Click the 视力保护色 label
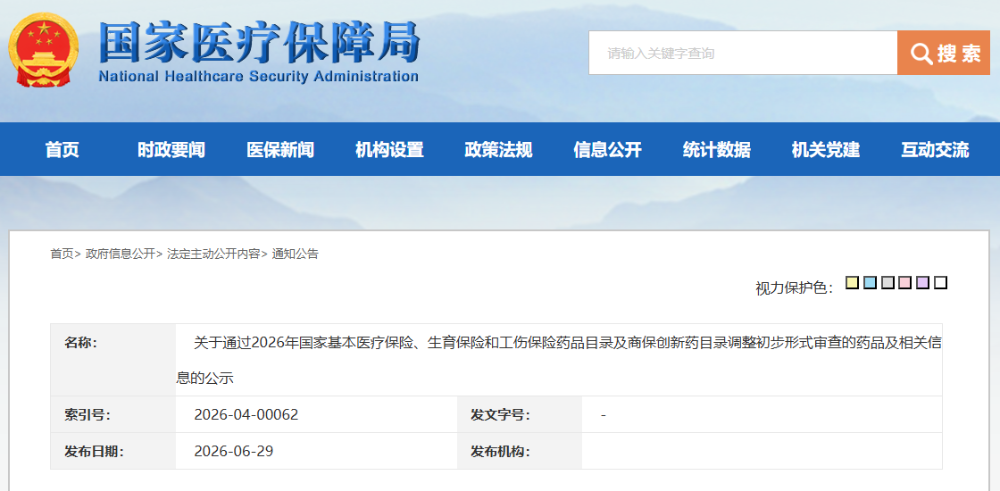The width and height of the screenshot is (1000, 491). coord(794,288)
